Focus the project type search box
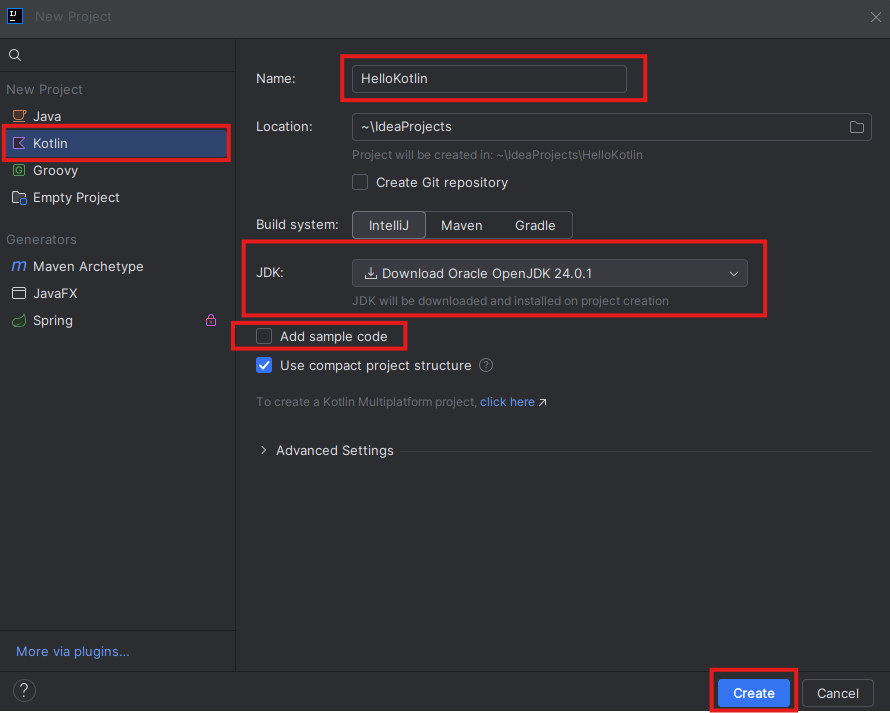This screenshot has width=890, height=713. [x=117, y=55]
